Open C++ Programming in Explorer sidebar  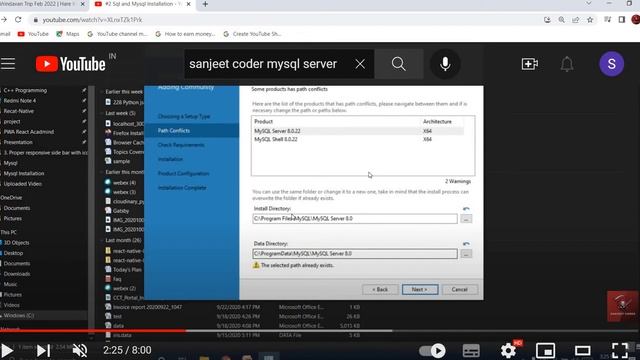click(25, 90)
